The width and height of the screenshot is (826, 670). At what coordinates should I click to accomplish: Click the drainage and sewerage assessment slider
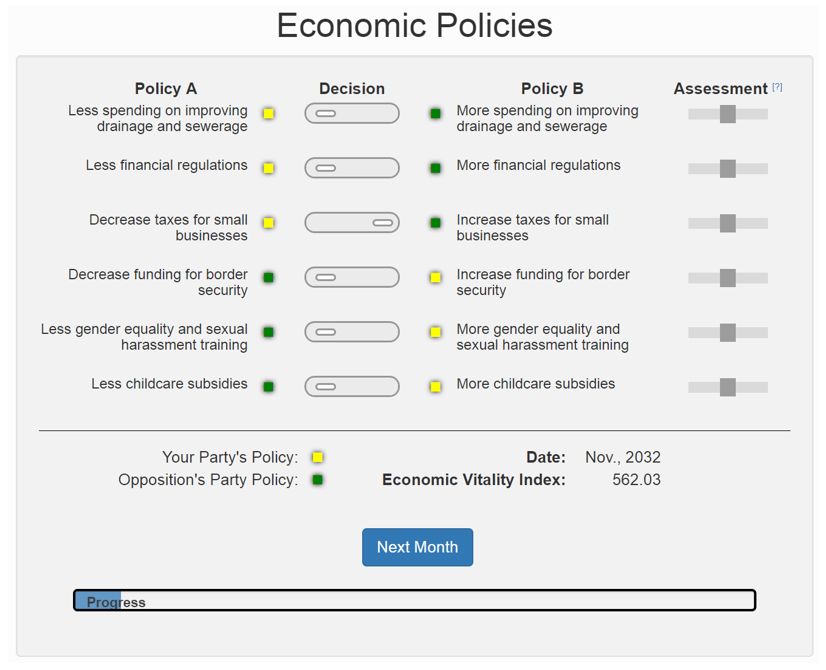(x=728, y=114)
